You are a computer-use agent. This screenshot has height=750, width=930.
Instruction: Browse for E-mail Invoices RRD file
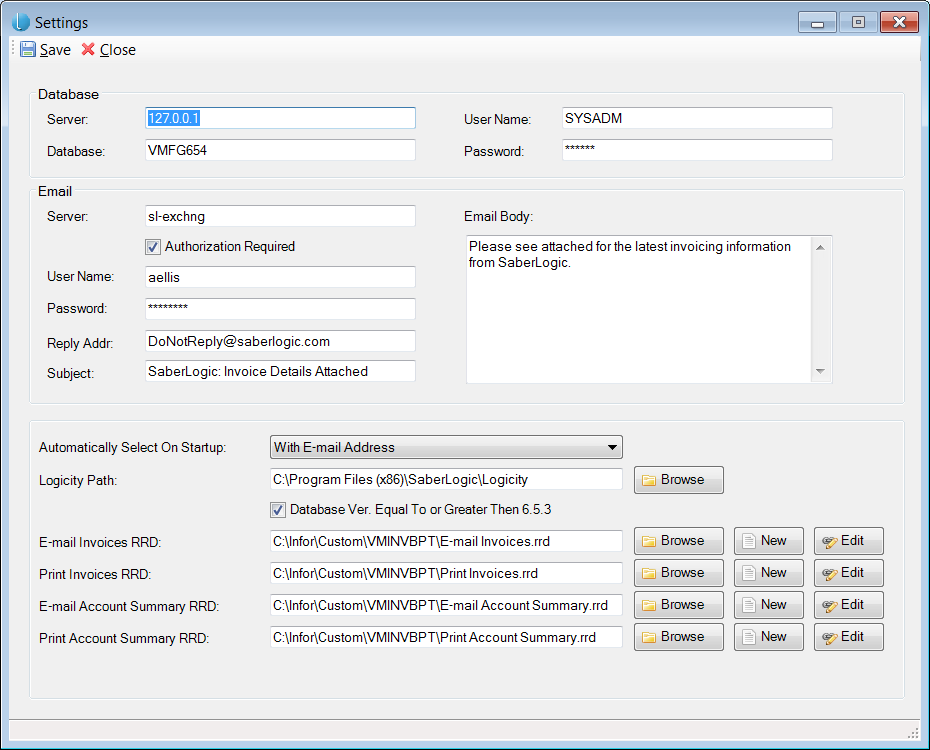(x=678, y=541)
